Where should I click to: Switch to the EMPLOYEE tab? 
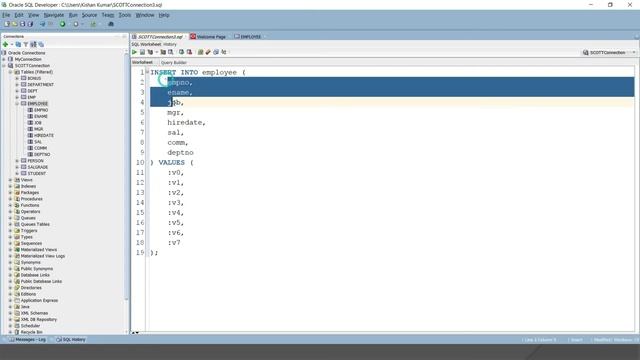pos(248,37)
